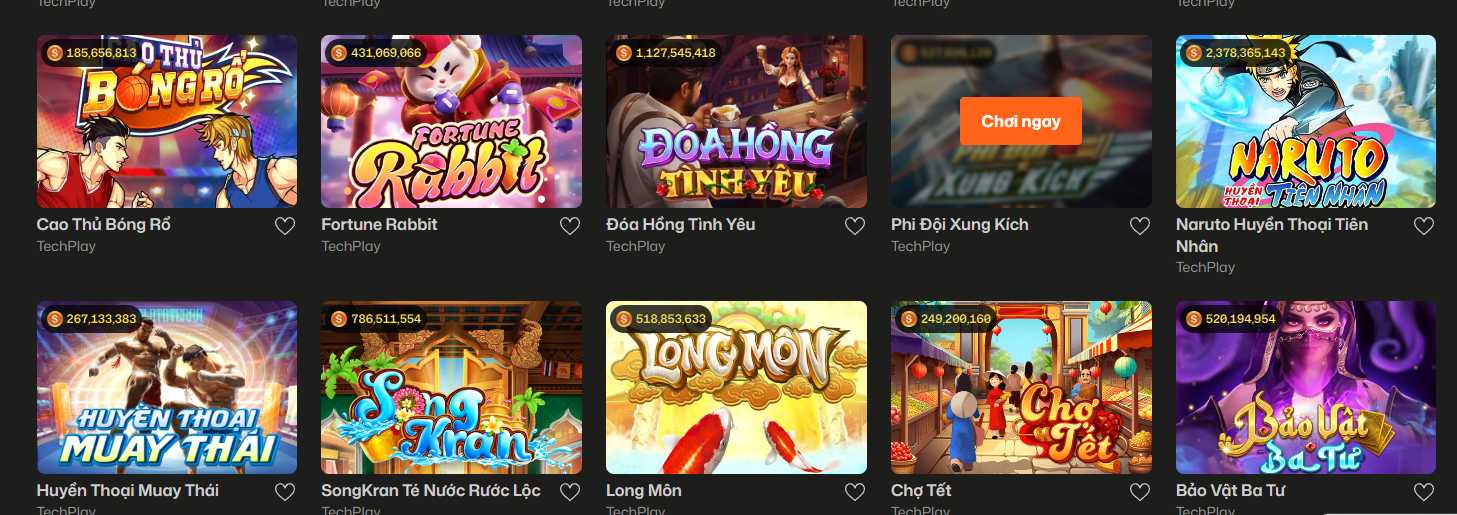Favorite the Chợ Tết game
Image resolution: width=1457 pixels, height=515 pixels.
(1140, 492)
